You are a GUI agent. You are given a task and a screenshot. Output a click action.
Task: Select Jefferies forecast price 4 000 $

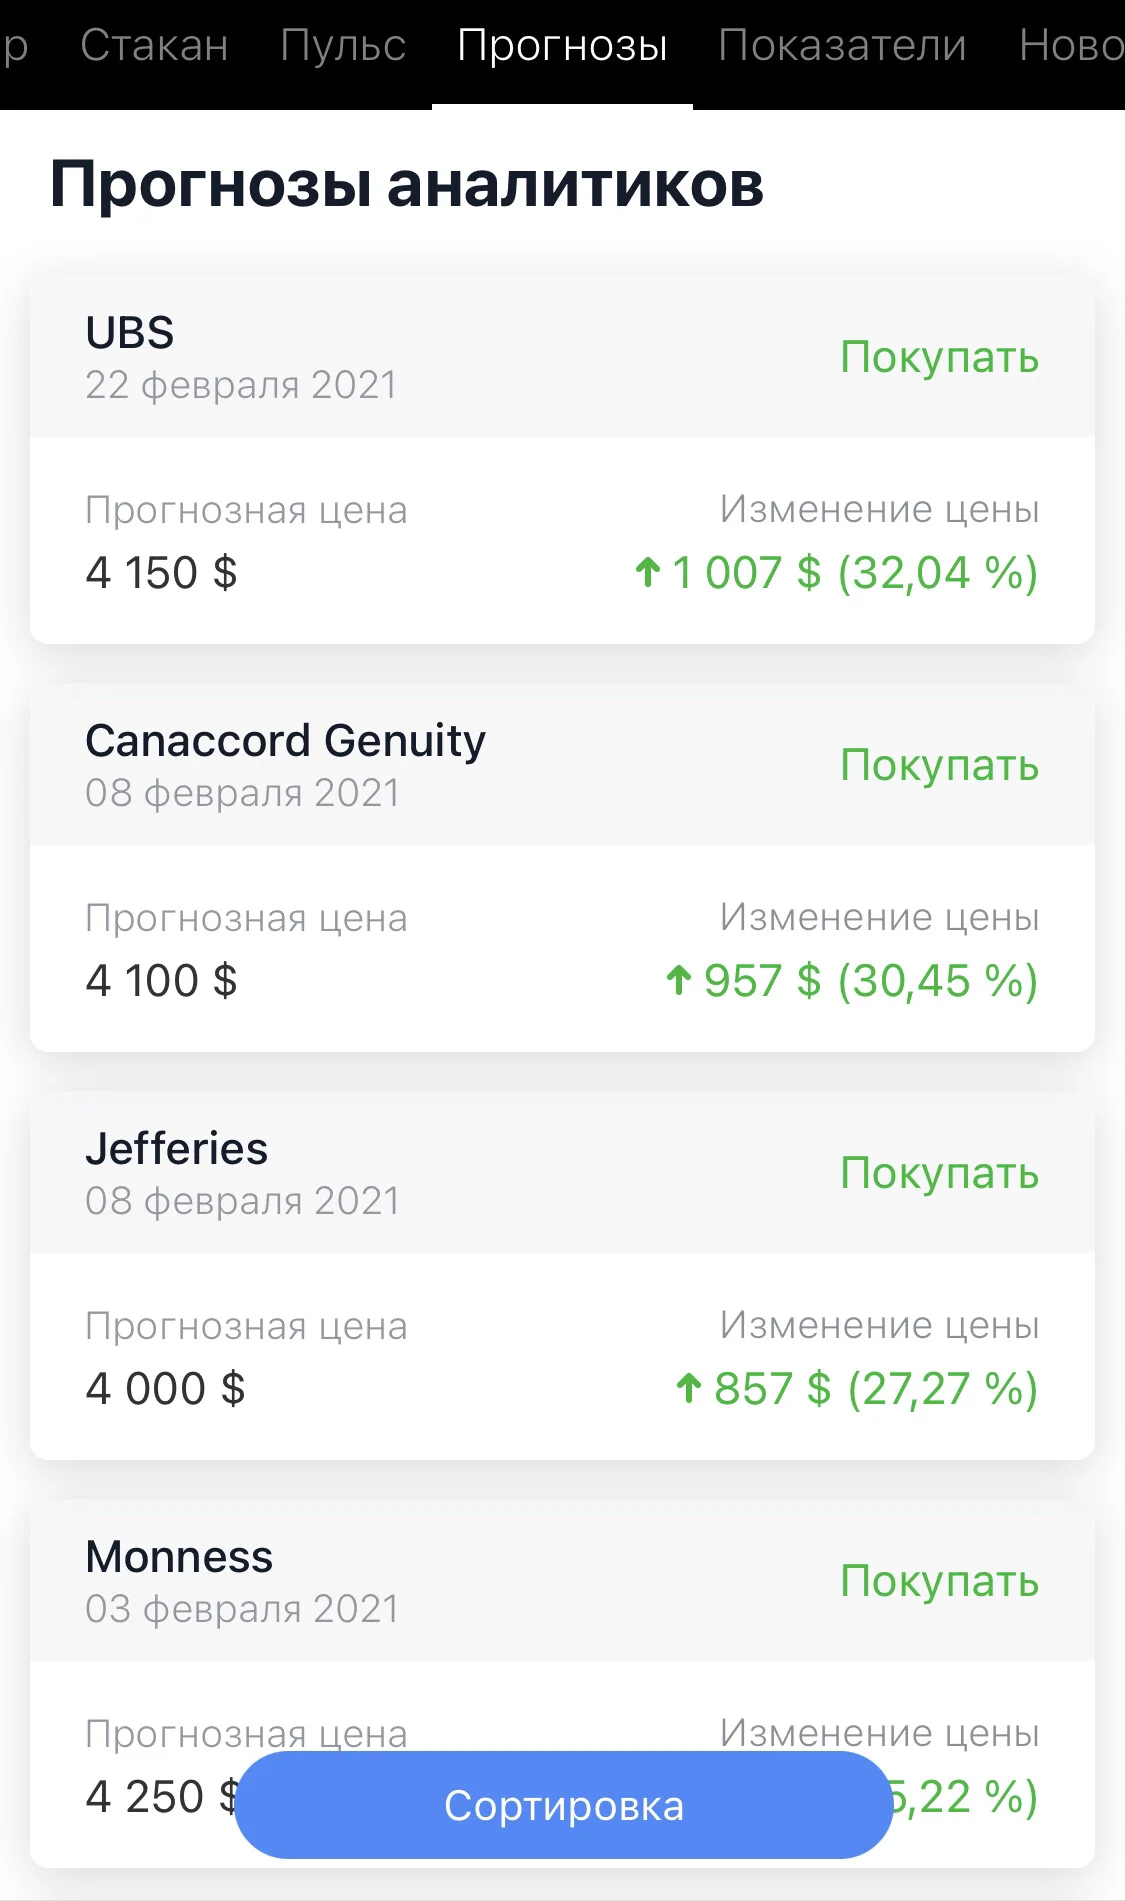click(x=165, y=1389)
